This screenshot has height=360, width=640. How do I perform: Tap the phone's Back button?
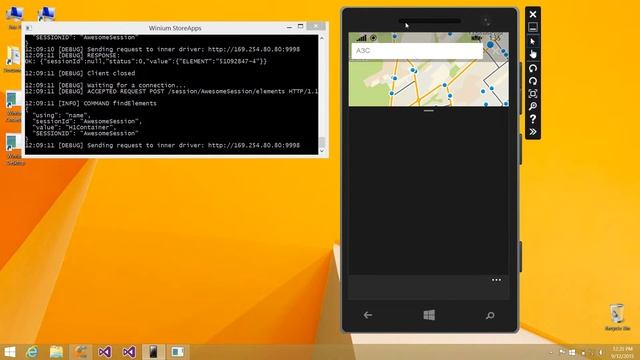[x=368, y=315]
